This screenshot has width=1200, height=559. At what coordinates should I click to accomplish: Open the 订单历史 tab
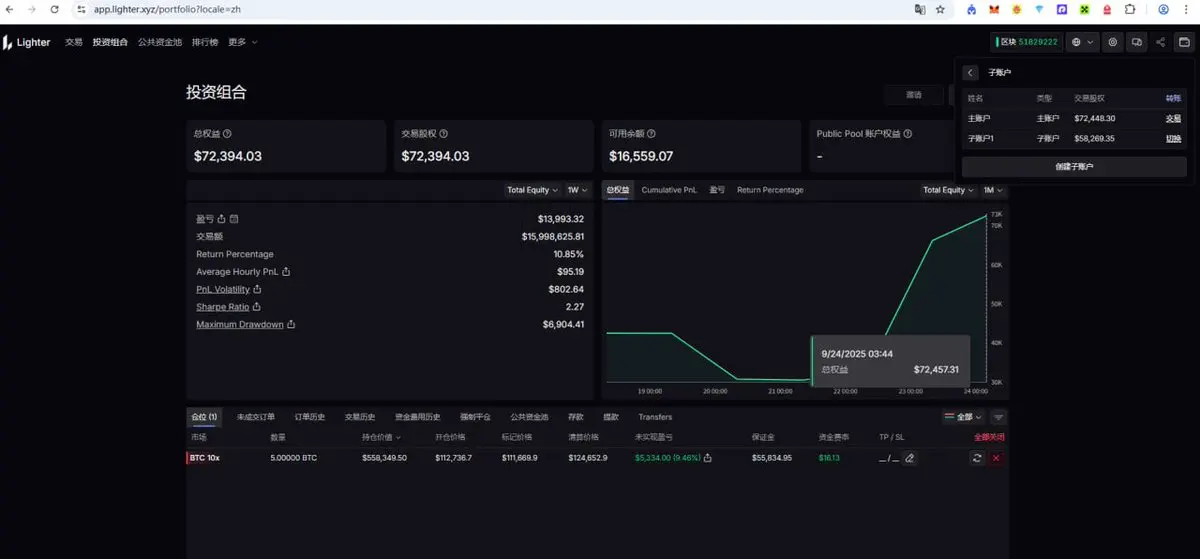(309, 417)
